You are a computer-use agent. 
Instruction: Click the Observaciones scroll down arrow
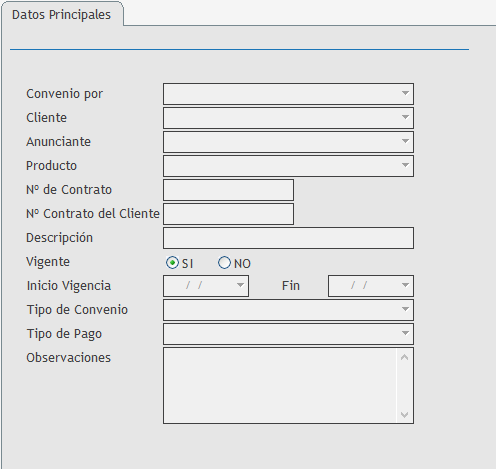405,415
